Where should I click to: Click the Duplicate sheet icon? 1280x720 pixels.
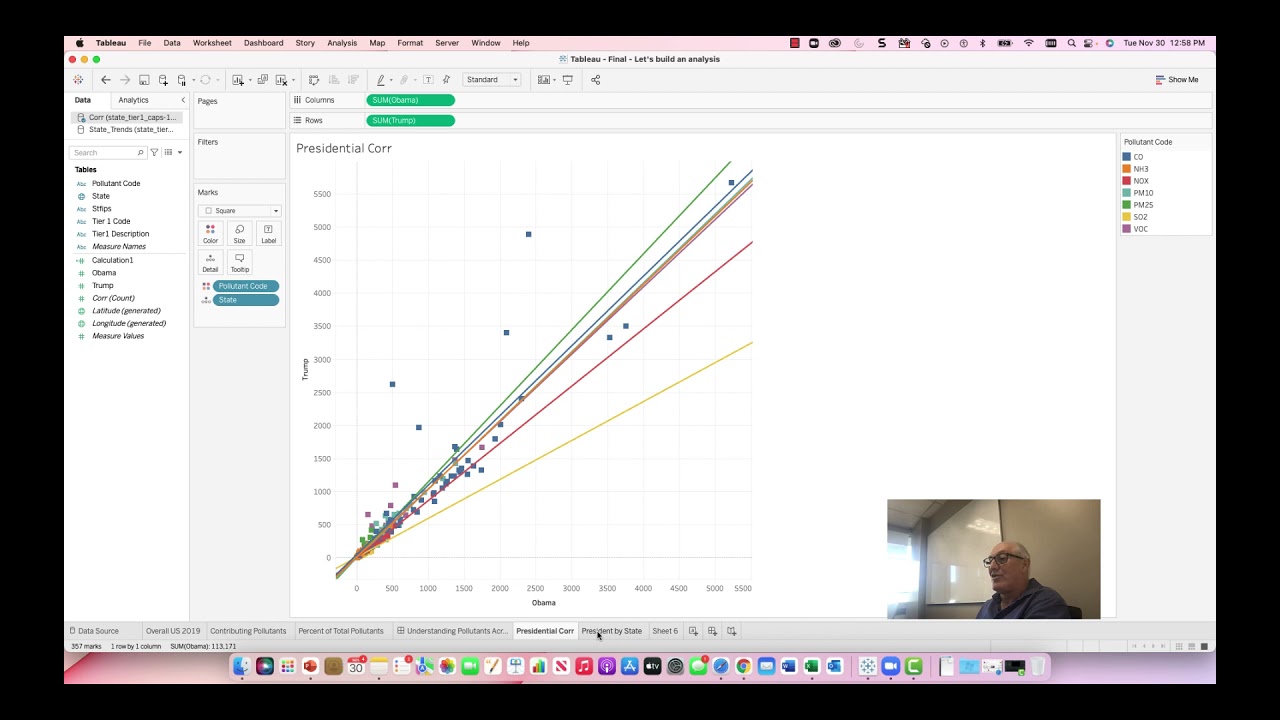tap(262, 80)
